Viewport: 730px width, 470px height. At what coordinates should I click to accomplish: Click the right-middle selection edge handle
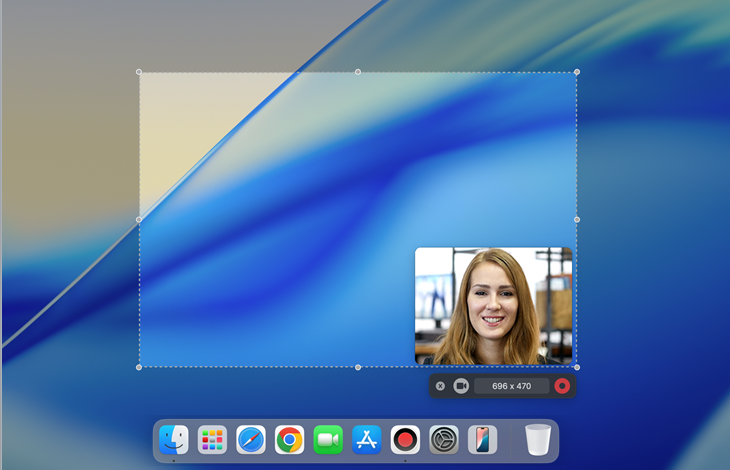pos(577,220)
